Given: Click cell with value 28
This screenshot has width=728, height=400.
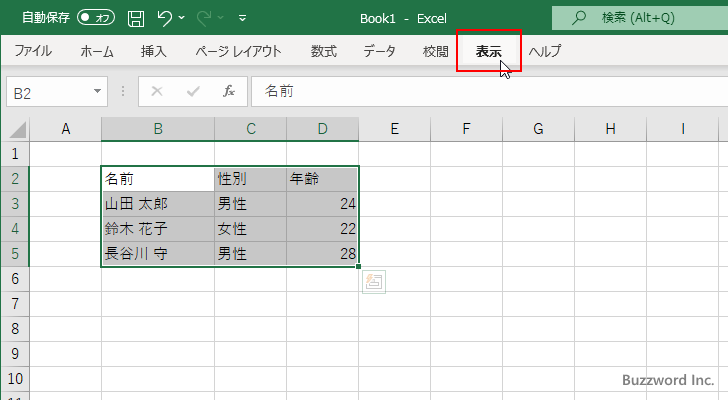Looking at the screenshot, I should tap(322, 254).
